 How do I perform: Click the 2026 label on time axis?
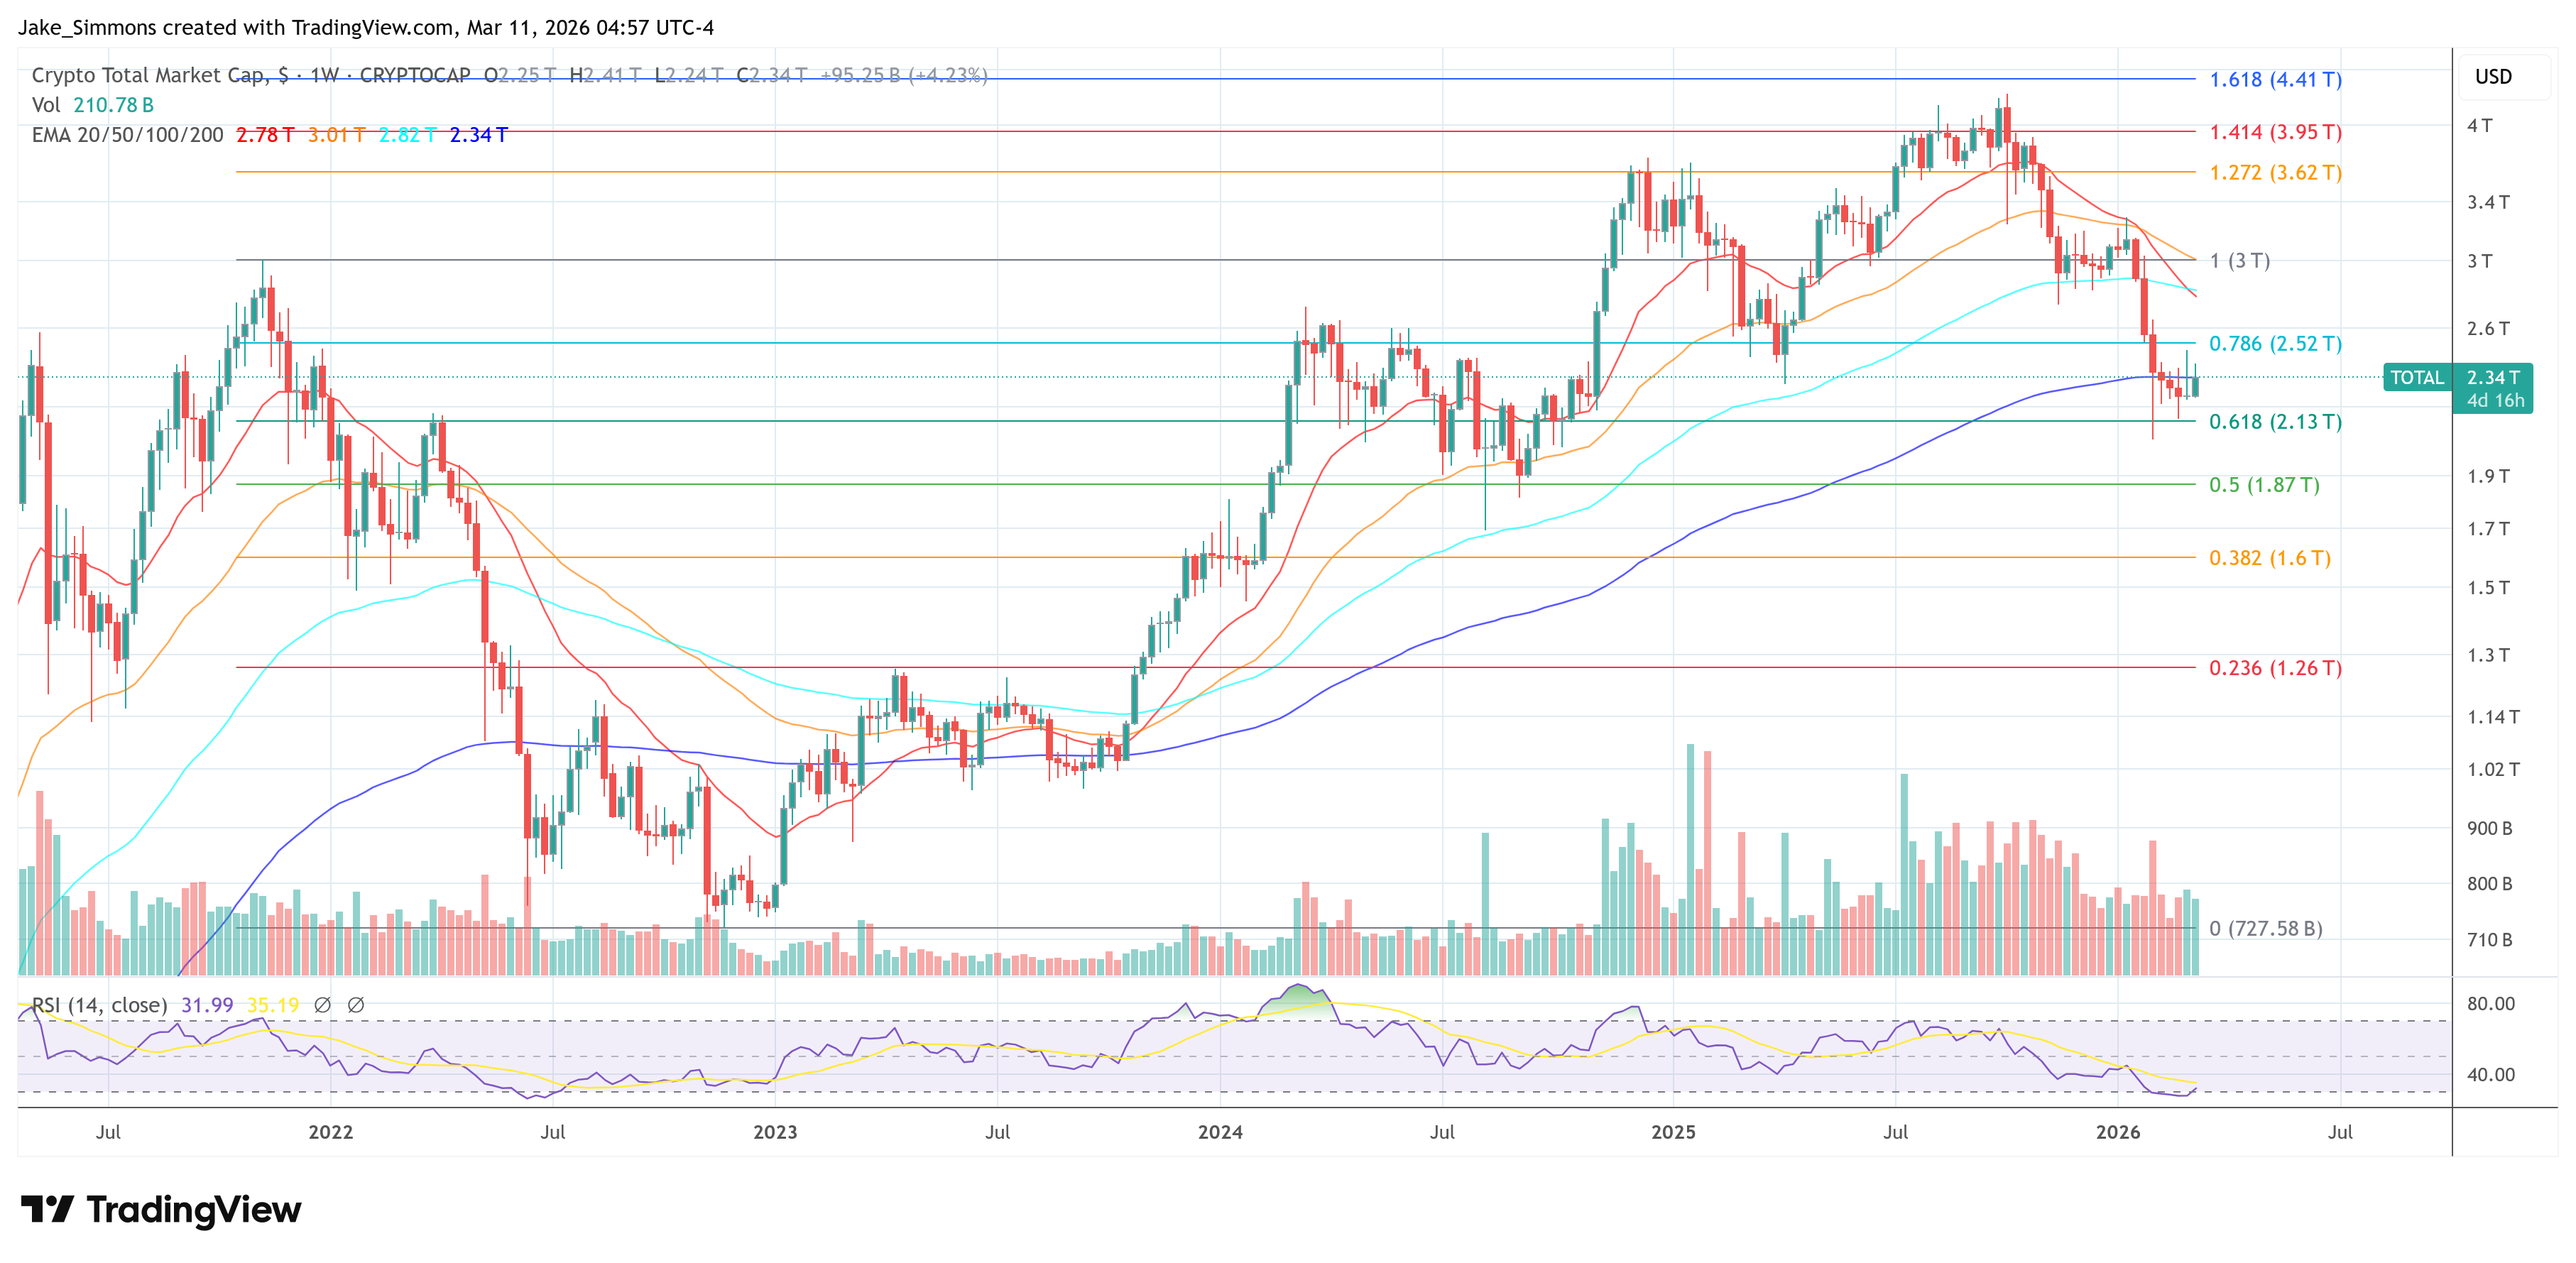point(2118,1132)
